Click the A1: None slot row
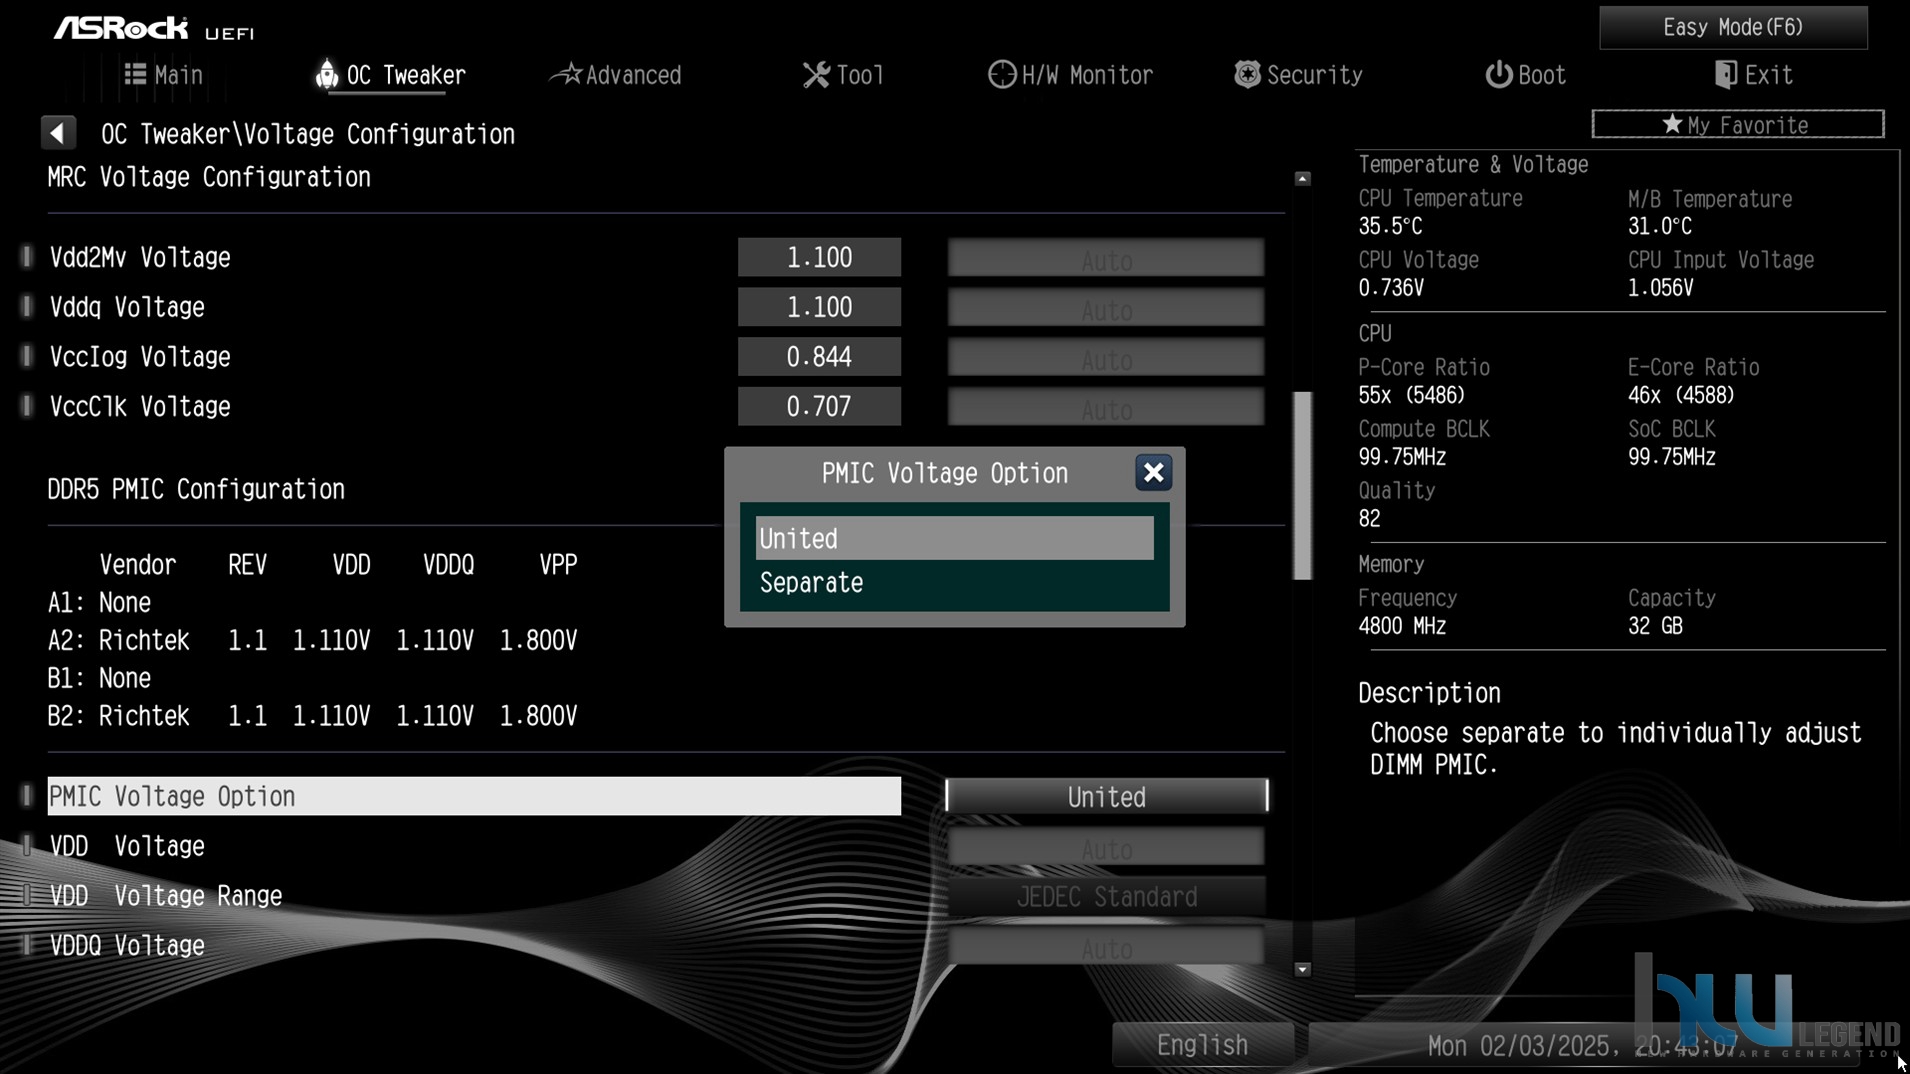This screenshot has height=1074, width=1910. pos(99,602)
